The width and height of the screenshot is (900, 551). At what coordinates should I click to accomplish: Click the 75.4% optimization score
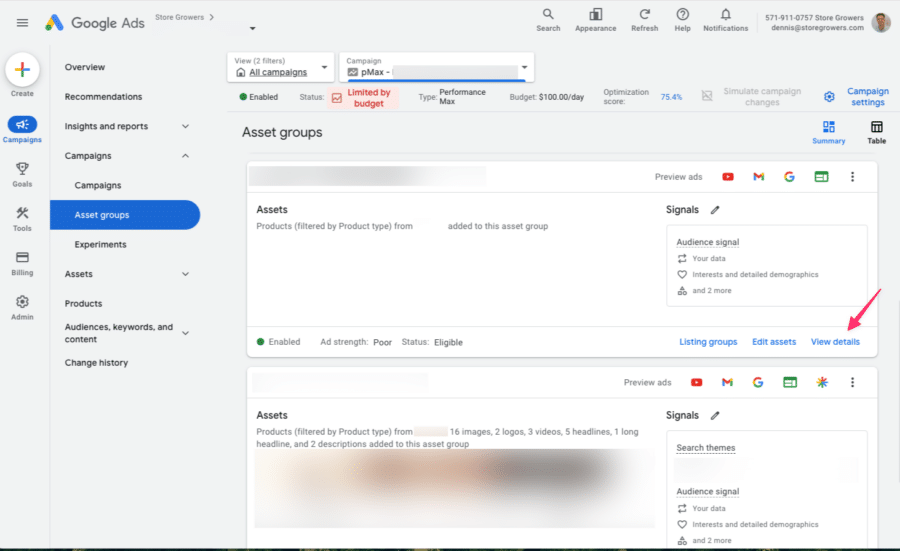671,97
